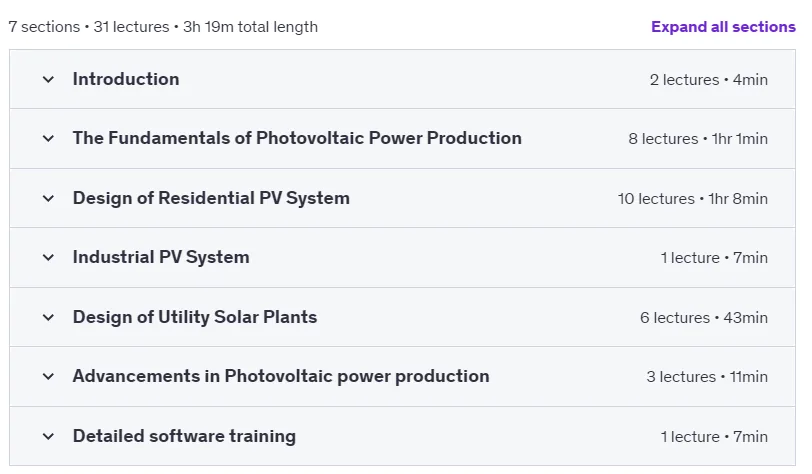The height and width of the screenshot is (474, 812).
Task: Click the 6 lectures • 43min label
Action: pos(704,318)
